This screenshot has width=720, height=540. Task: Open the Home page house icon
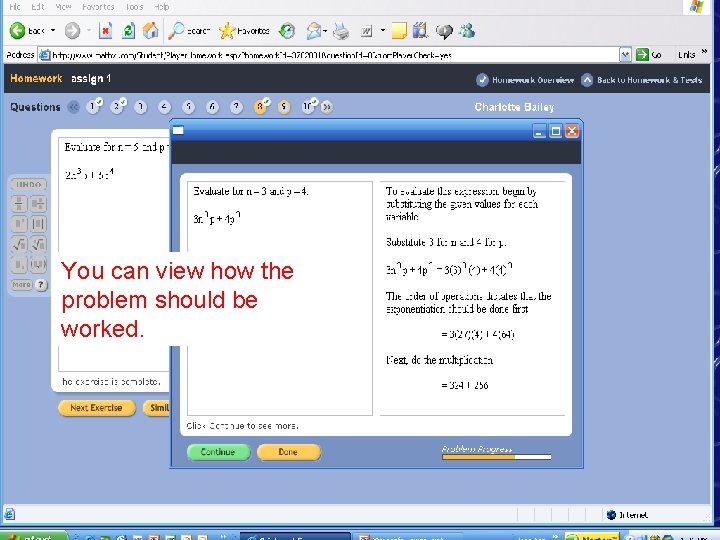pyautogui.click(x=150, y=31)
